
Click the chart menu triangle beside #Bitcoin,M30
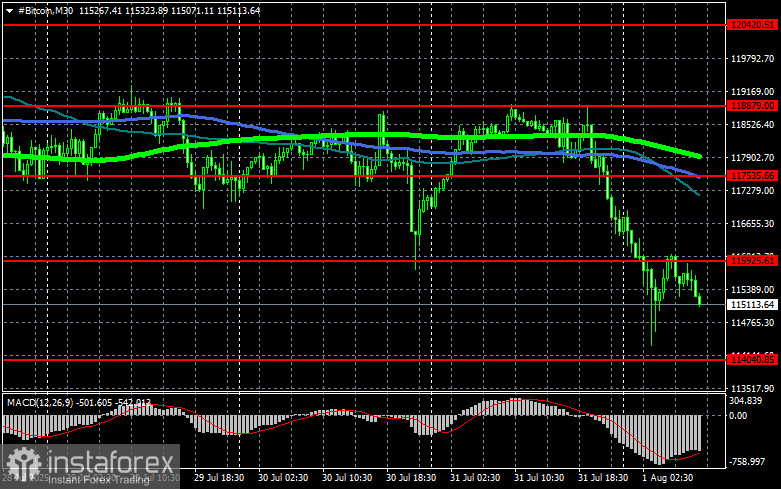tap(9, 10)
